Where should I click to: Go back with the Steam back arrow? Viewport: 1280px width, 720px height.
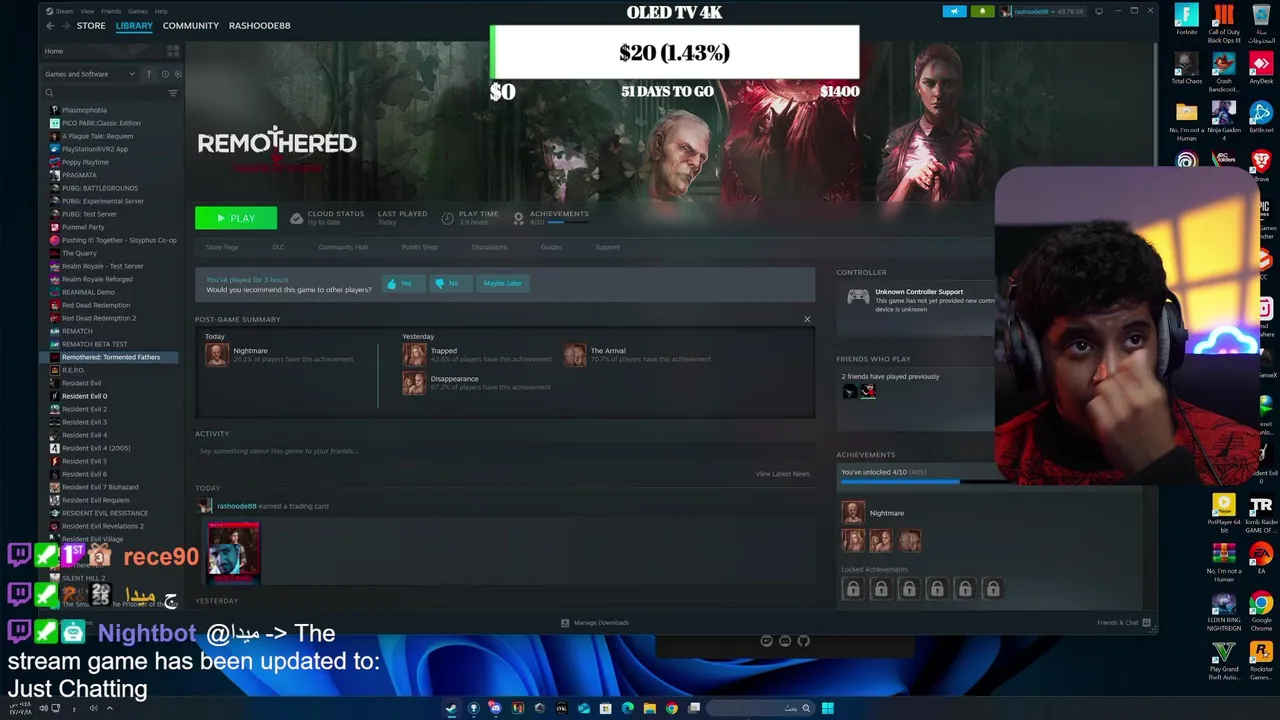point(51,25)
